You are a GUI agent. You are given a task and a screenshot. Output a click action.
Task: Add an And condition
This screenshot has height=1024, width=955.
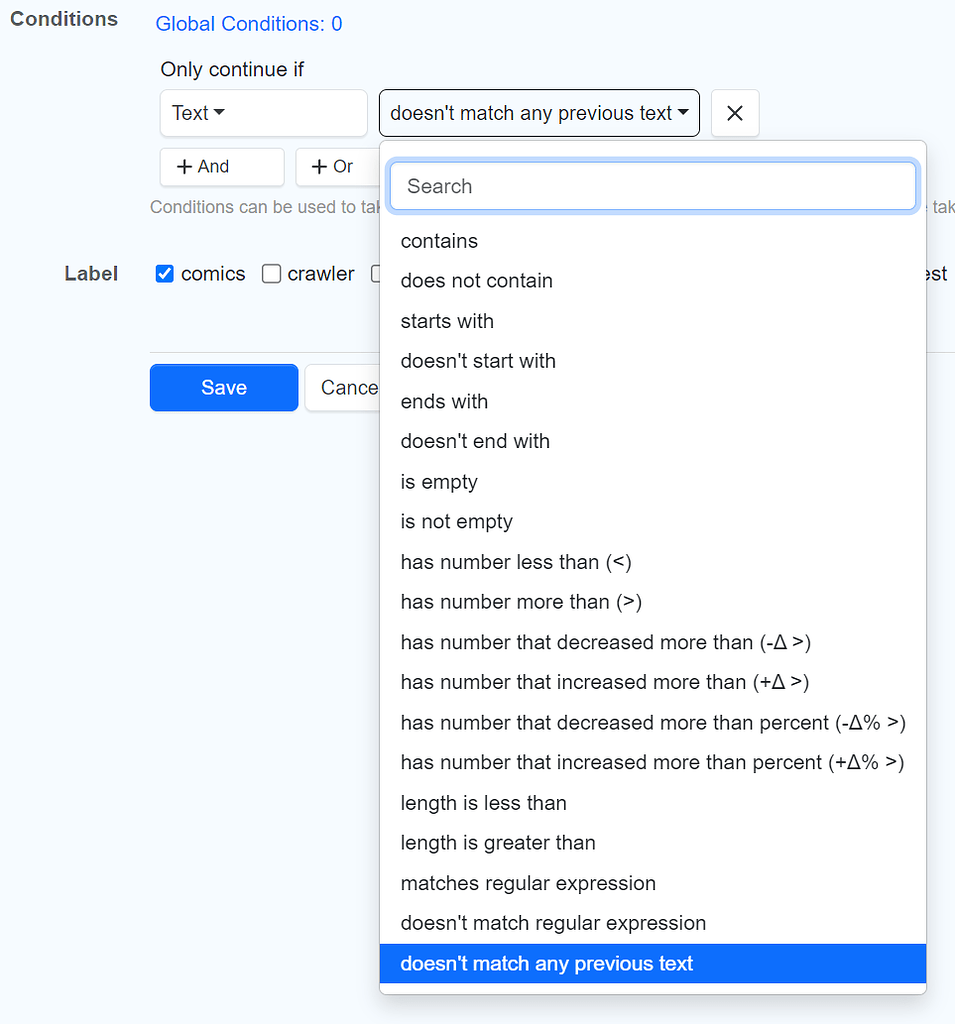222,167
